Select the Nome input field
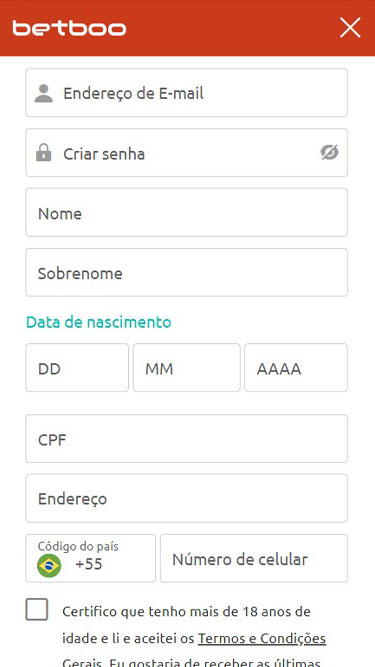Viewport: 375px width, 667px height. (x=187, y=213)
